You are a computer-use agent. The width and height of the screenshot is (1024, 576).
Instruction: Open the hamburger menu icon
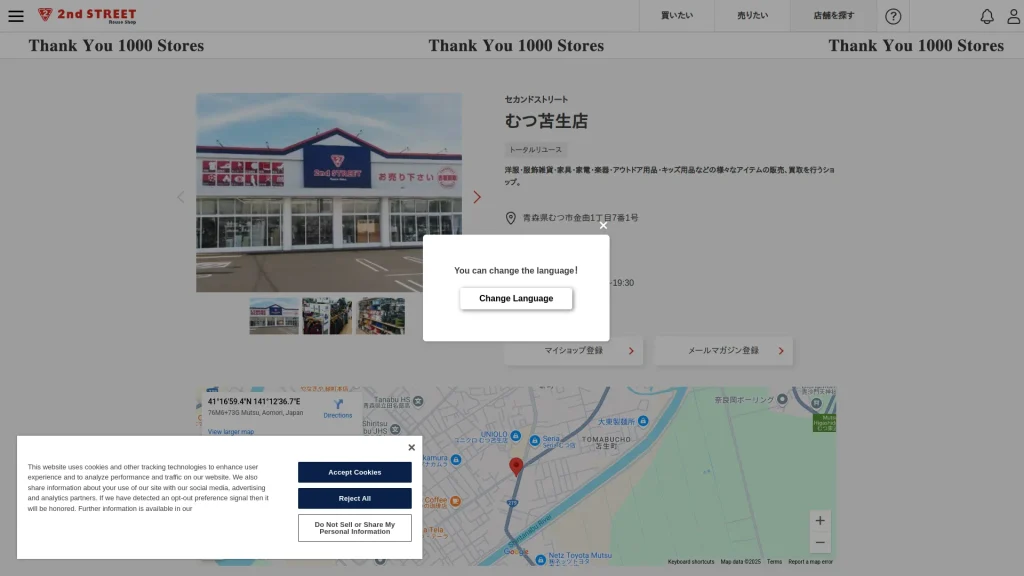tap(16, 16)
